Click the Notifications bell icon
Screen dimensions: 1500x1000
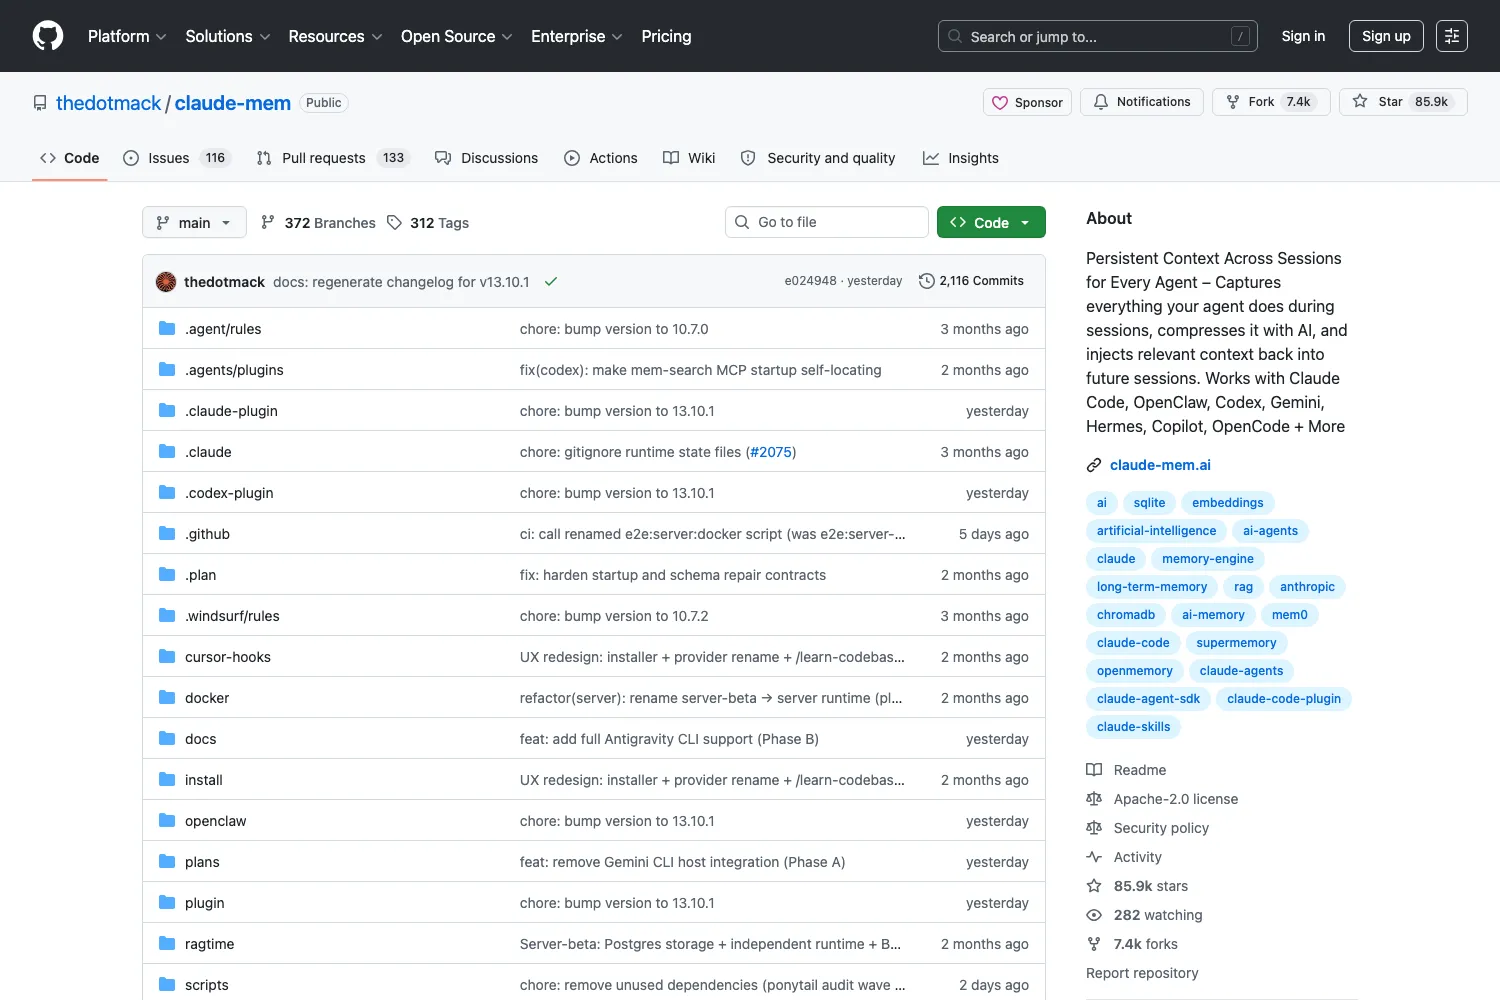1101,102
